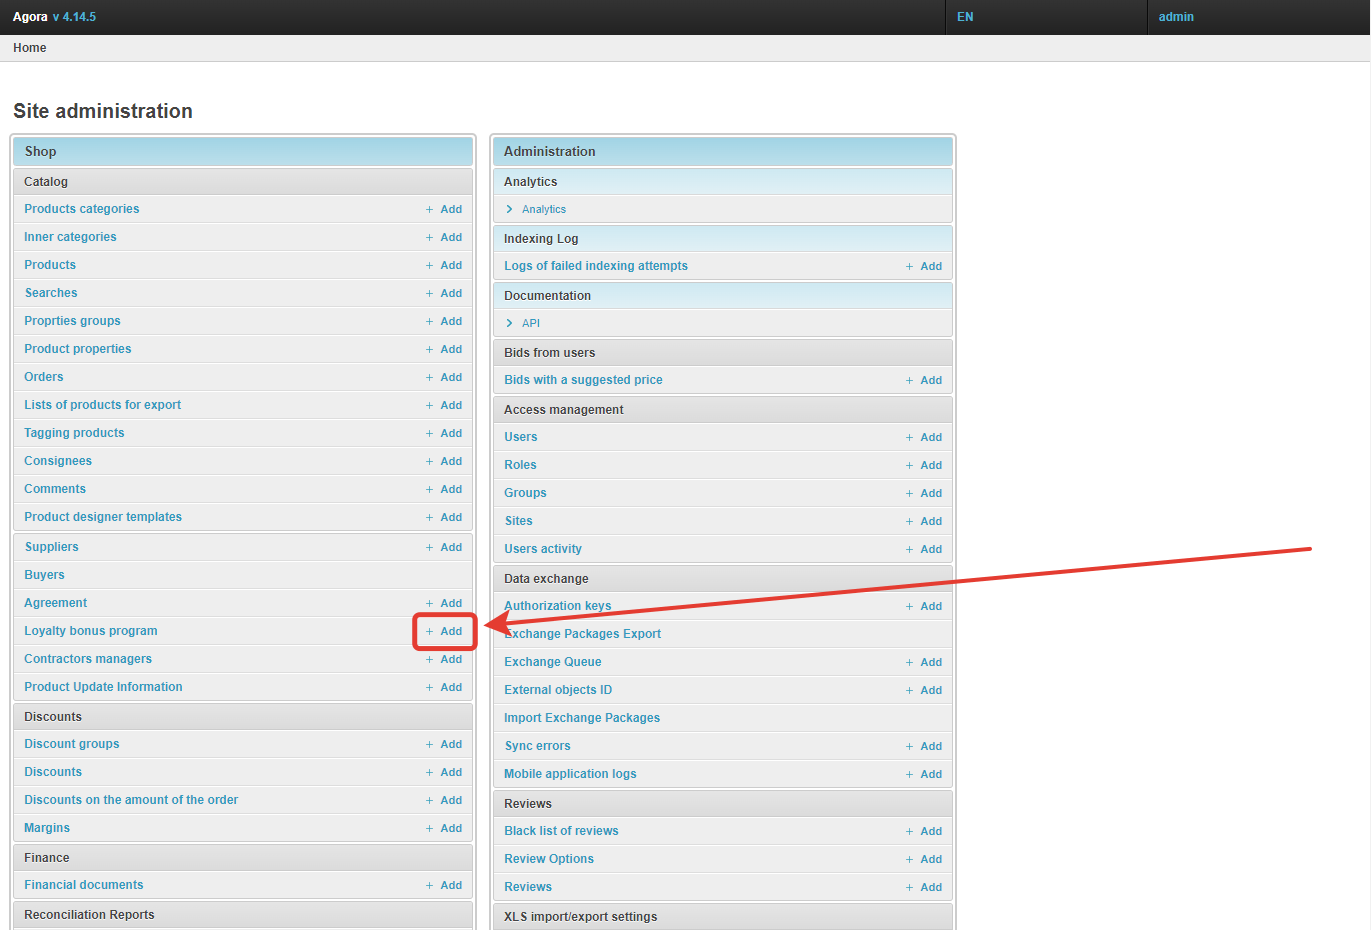The height and width of the screenshot is (930, 1371).
Task: Click Add next to Black list of reviews
Action: pos(924,831)
